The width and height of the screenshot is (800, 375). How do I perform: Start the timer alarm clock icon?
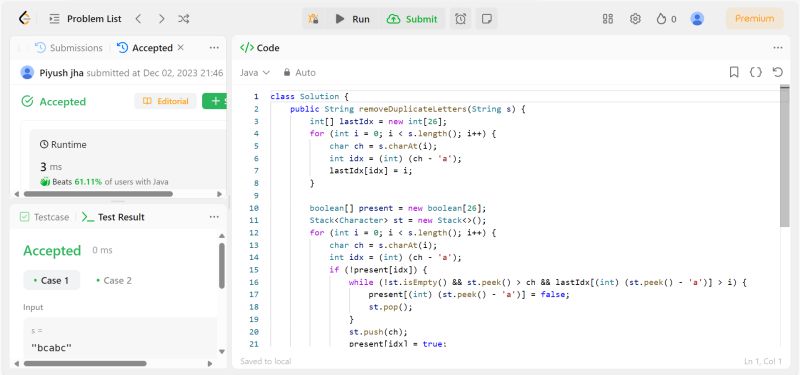460,19
